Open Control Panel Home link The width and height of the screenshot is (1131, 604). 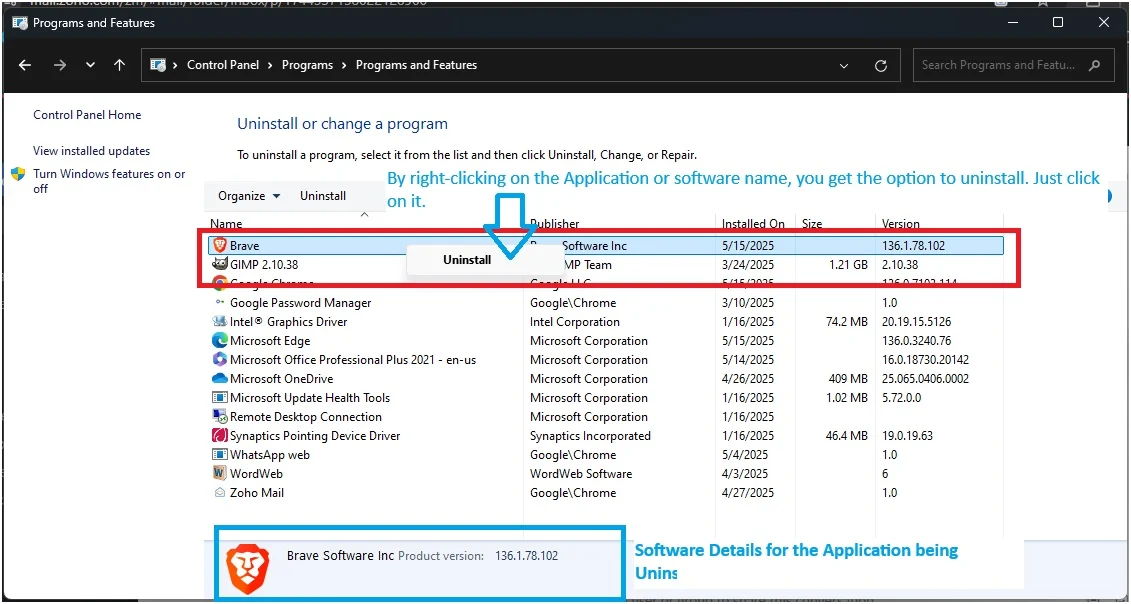point(87,115)
